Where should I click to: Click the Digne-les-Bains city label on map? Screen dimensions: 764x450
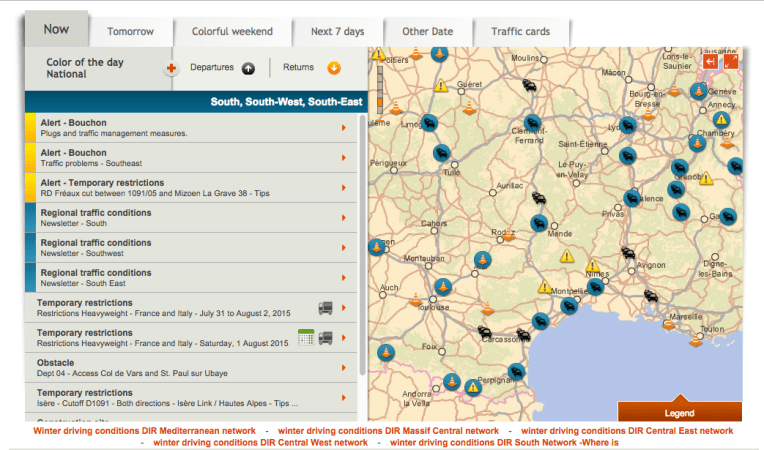715,268
